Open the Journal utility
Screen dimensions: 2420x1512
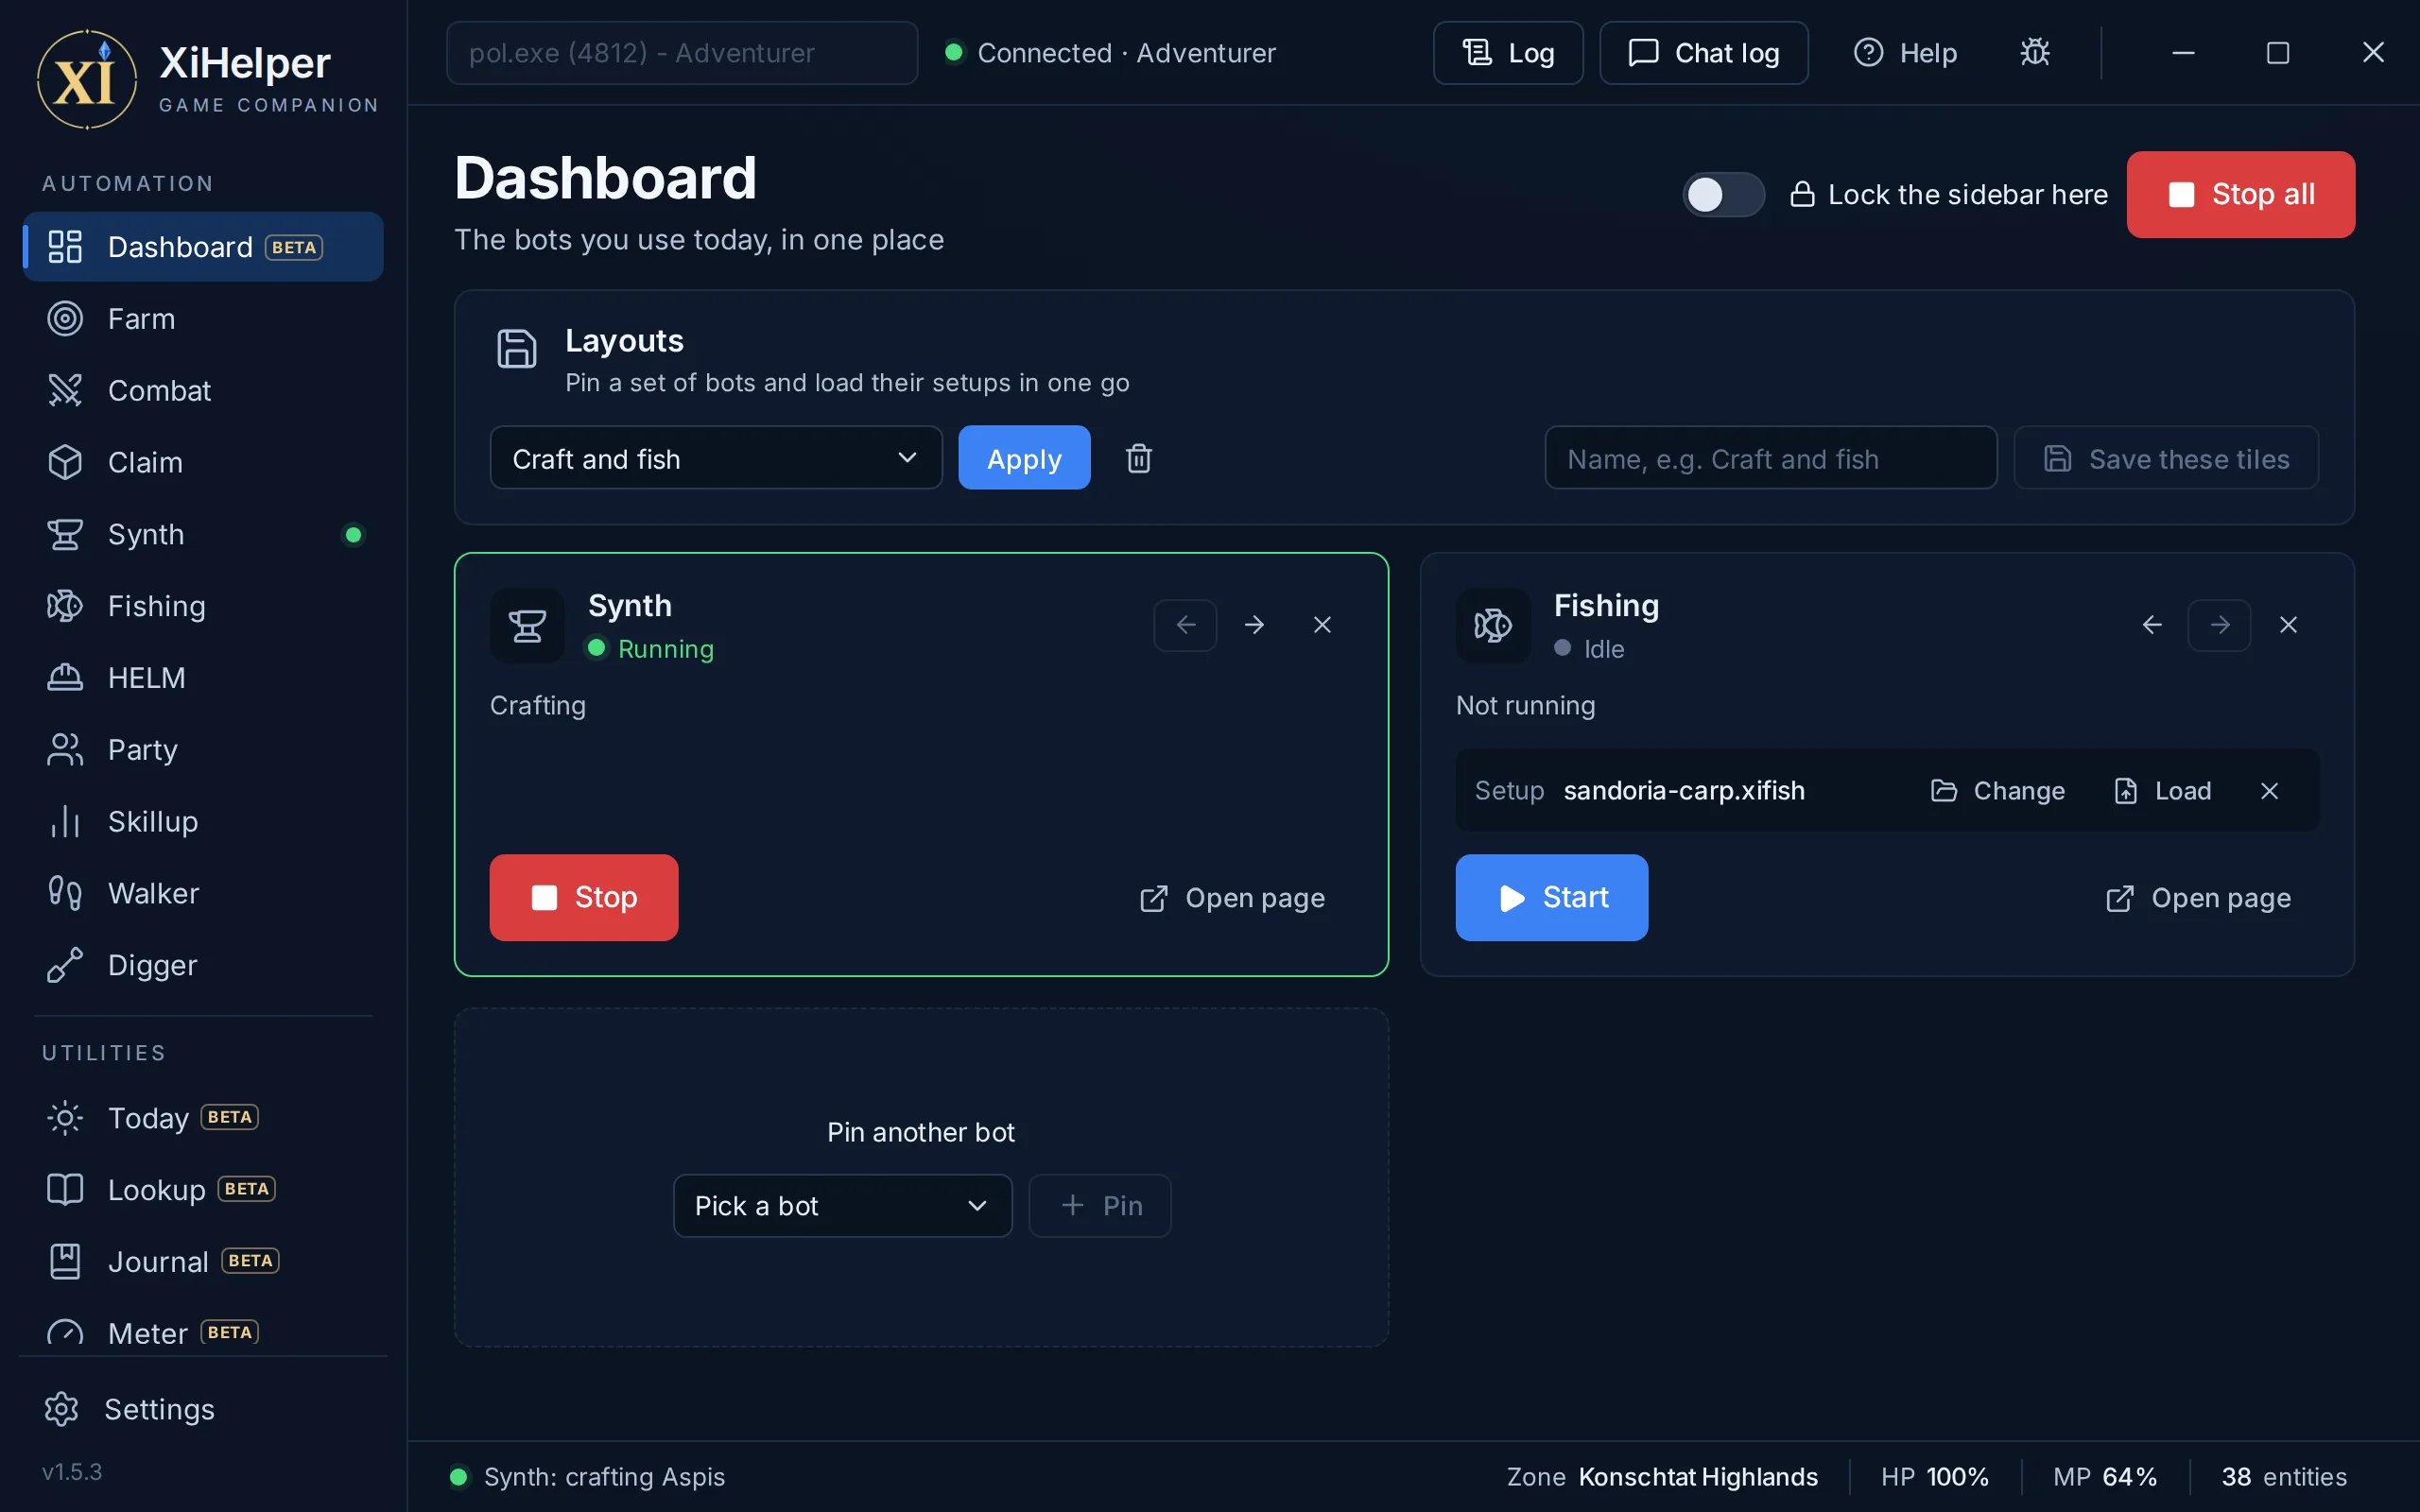tap(203, 1262)
